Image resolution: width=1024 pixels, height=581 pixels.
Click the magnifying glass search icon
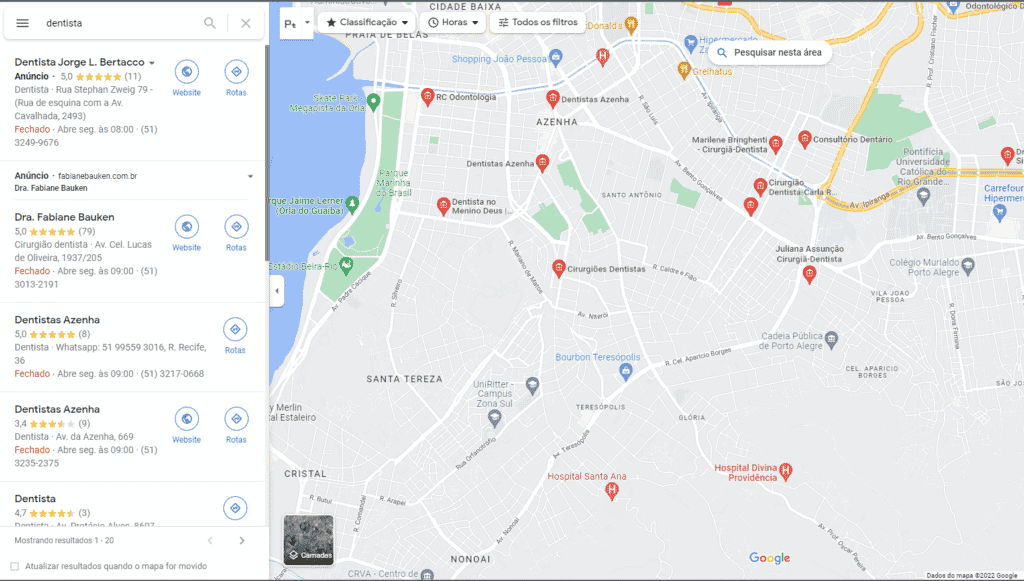tap(210, 23)
